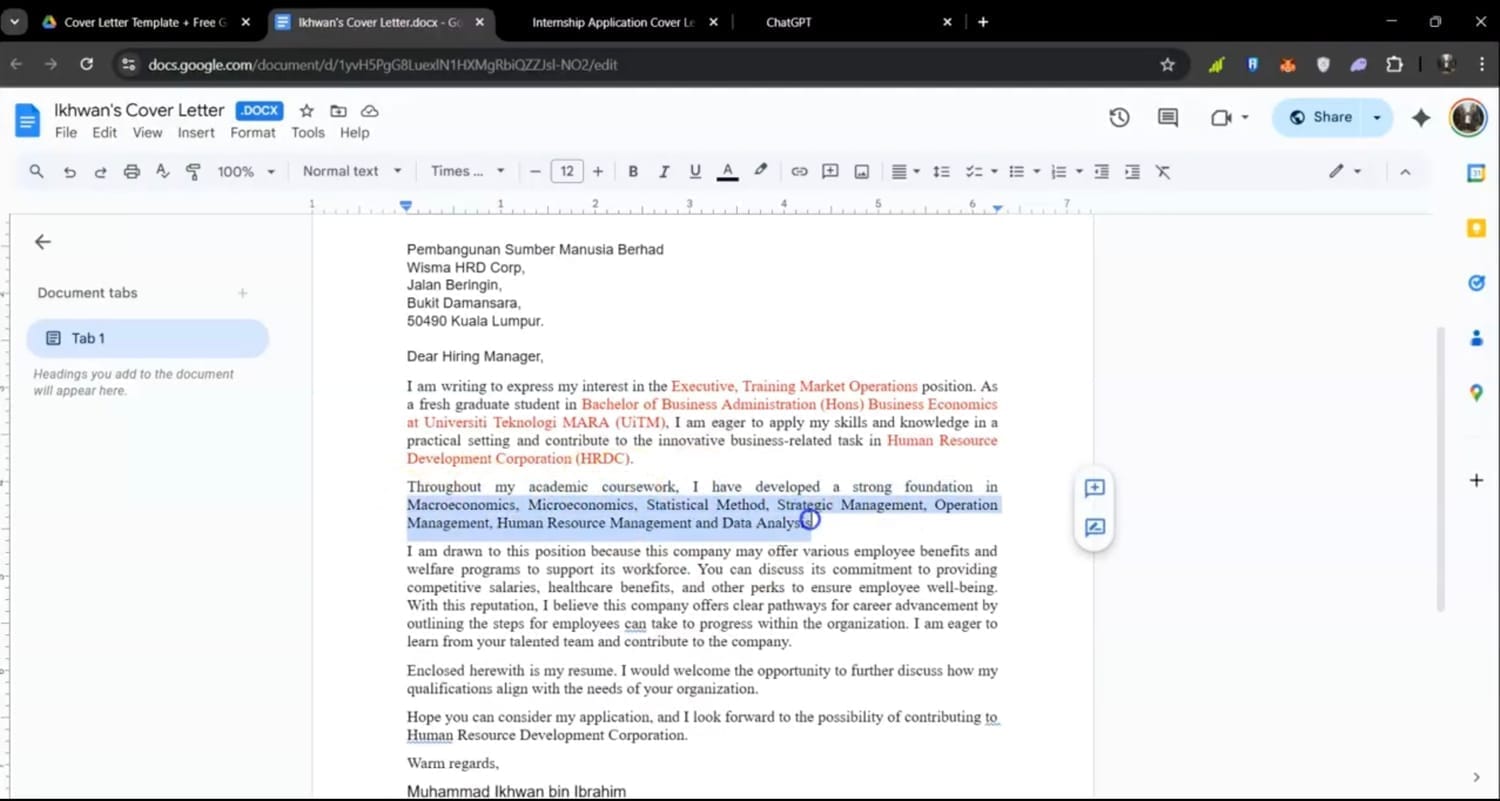The image size is (1500, 801).
Task: Open the text color picker
Action: click(x=728, y=172)
